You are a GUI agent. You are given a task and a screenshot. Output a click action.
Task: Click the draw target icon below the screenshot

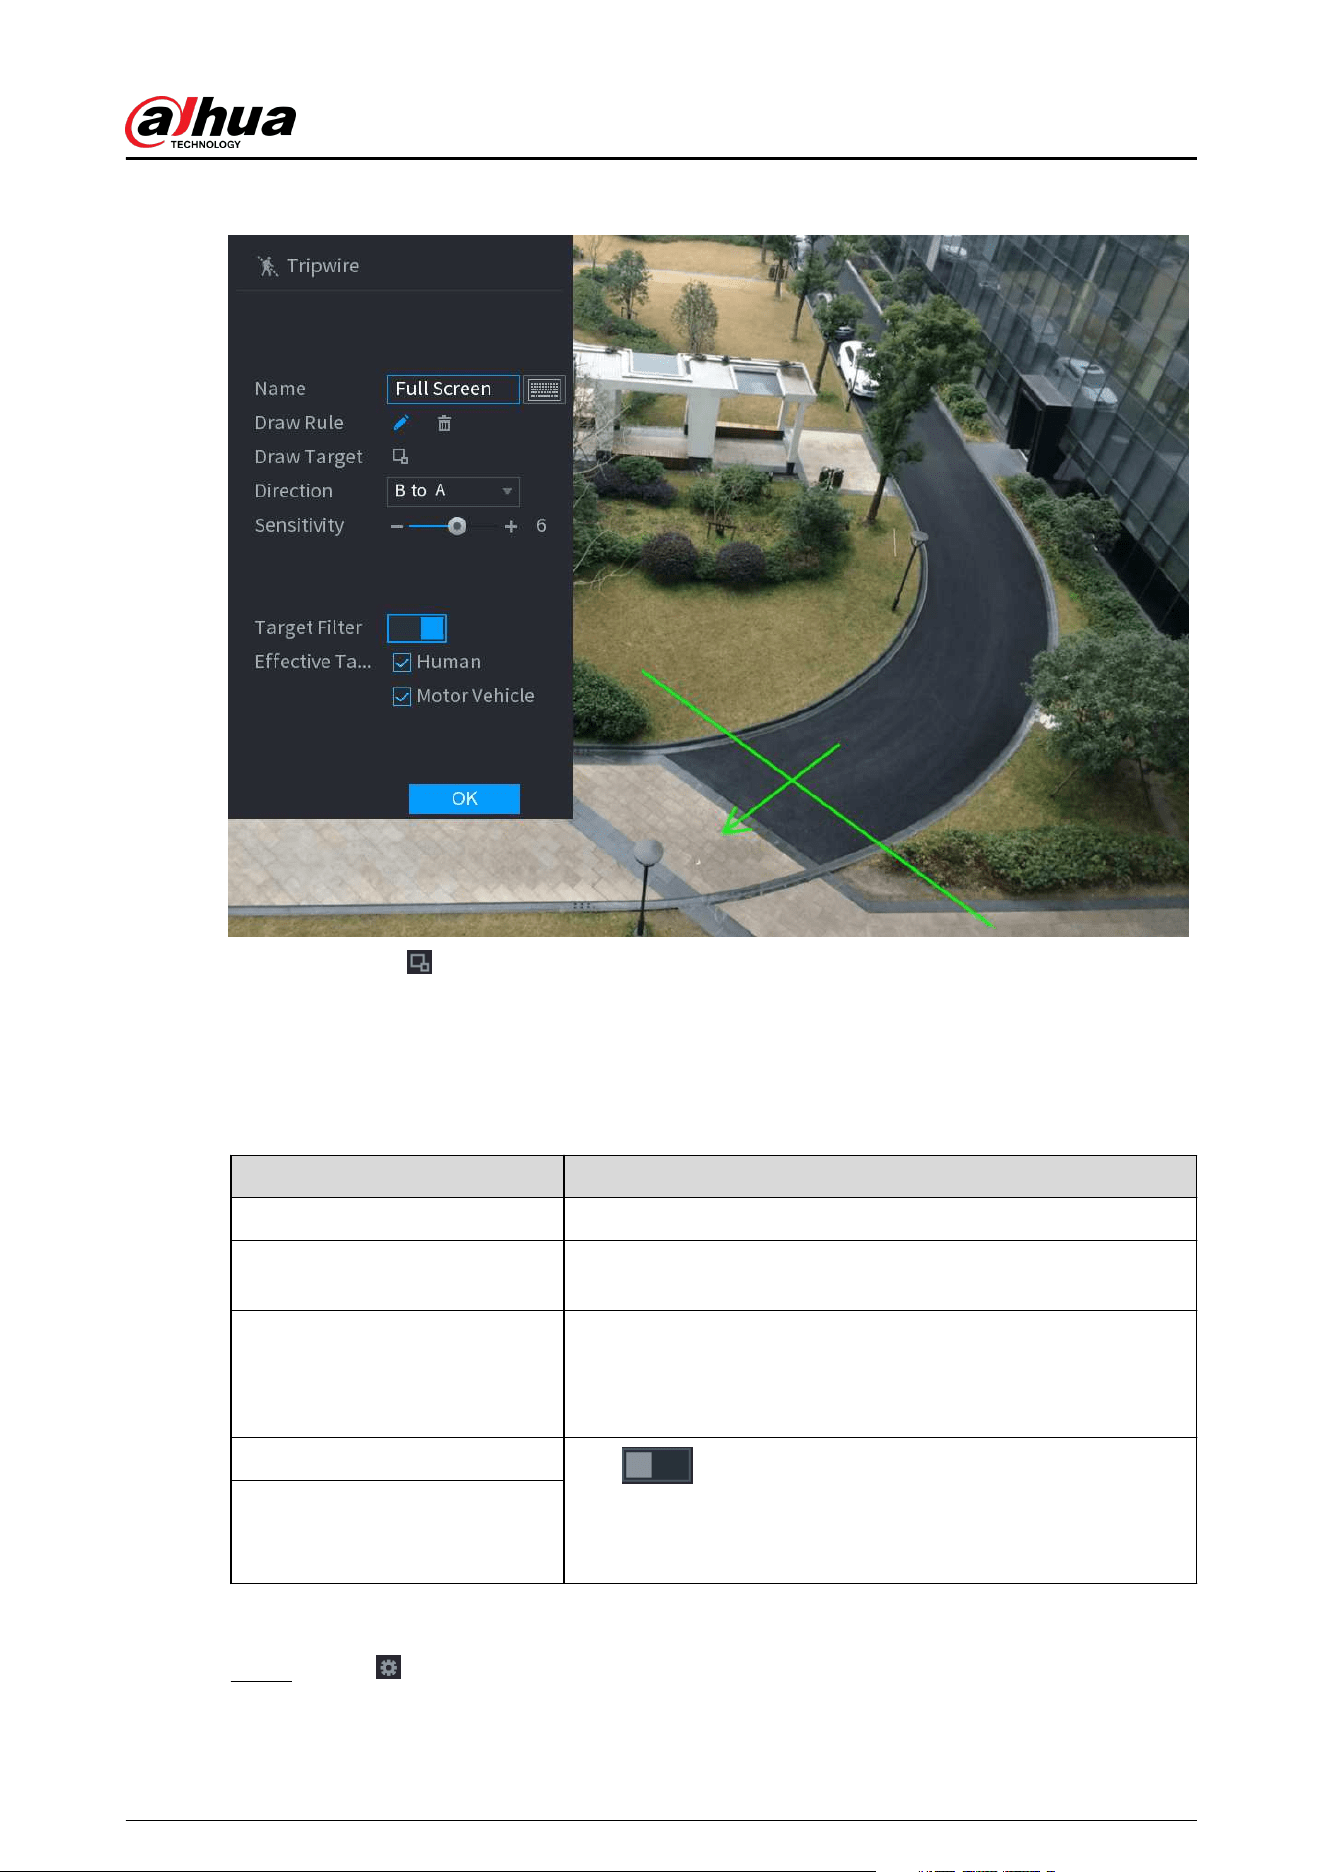pos(419,962)
